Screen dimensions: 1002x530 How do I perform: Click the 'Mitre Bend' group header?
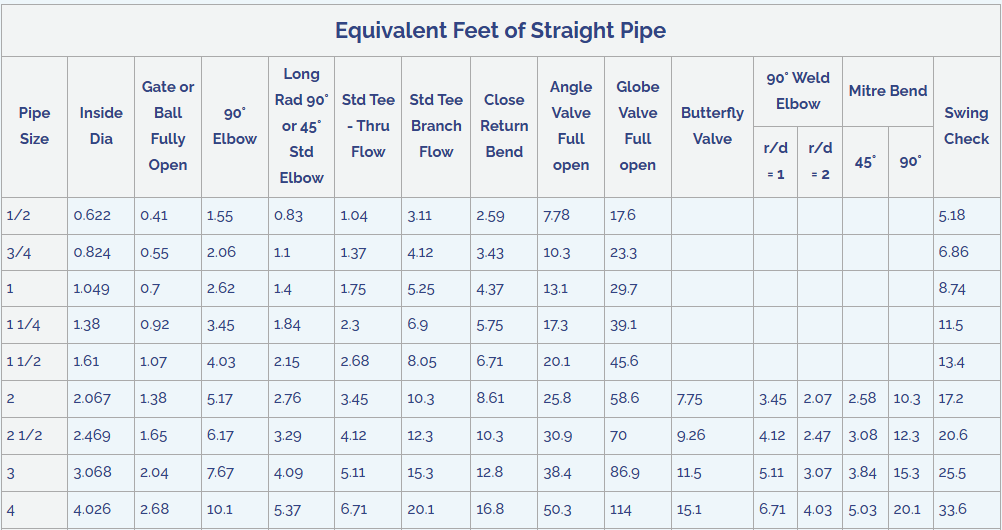point(888,91)
